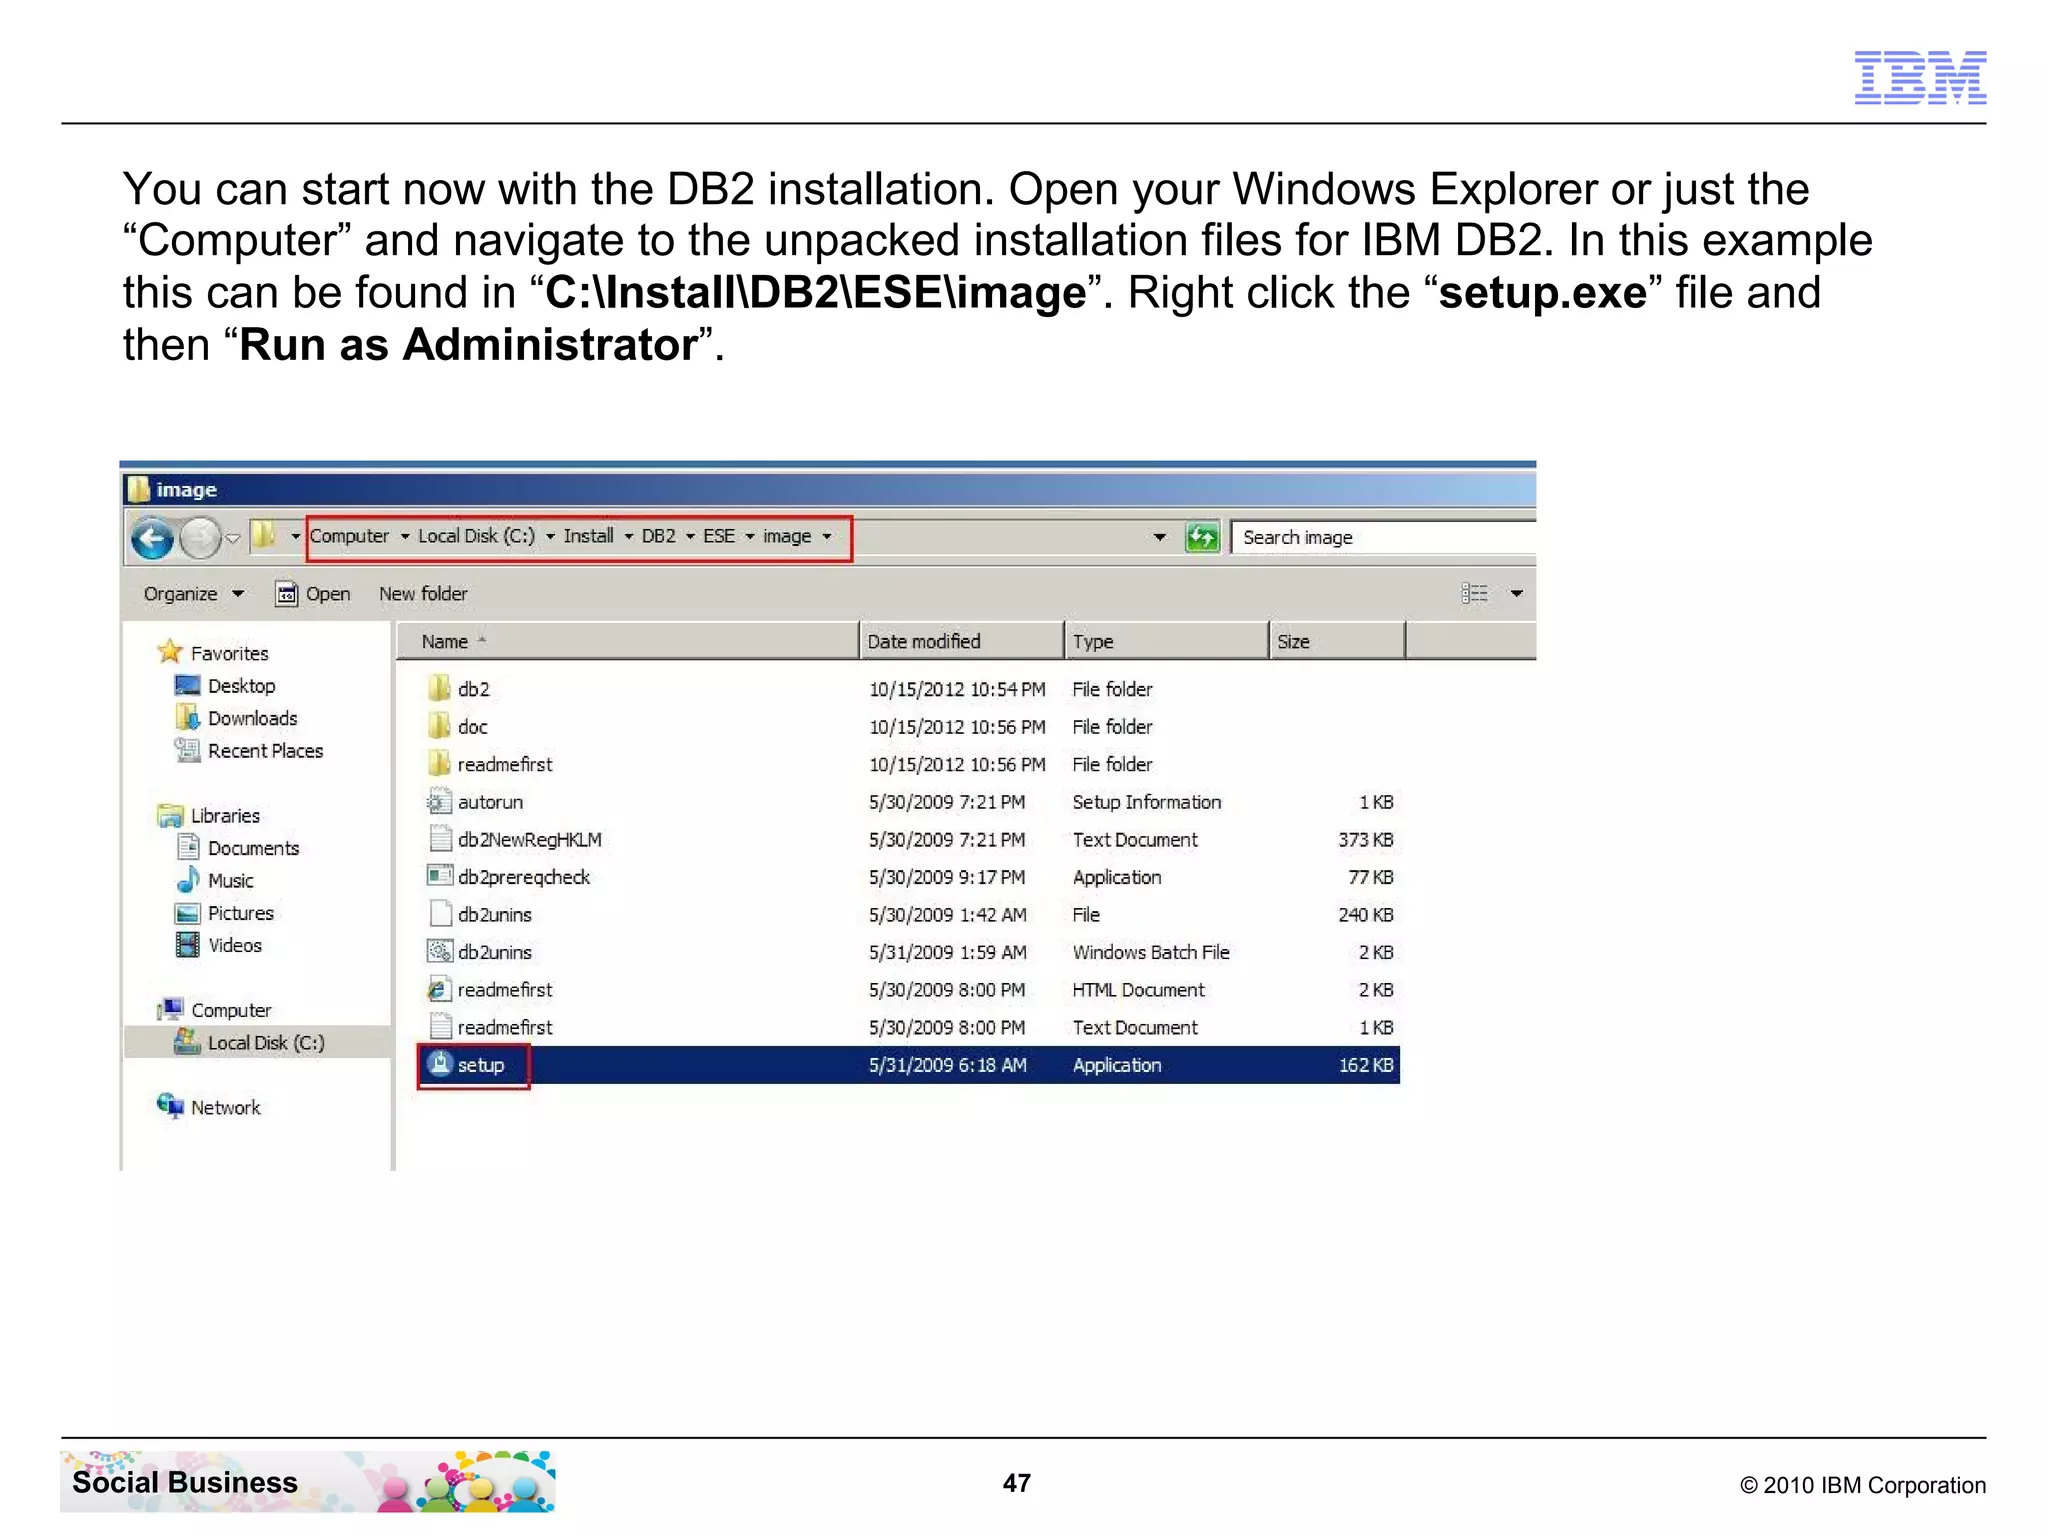
Task: Click the Videos filmstrip icon
Action: click(x=188, y=945)
